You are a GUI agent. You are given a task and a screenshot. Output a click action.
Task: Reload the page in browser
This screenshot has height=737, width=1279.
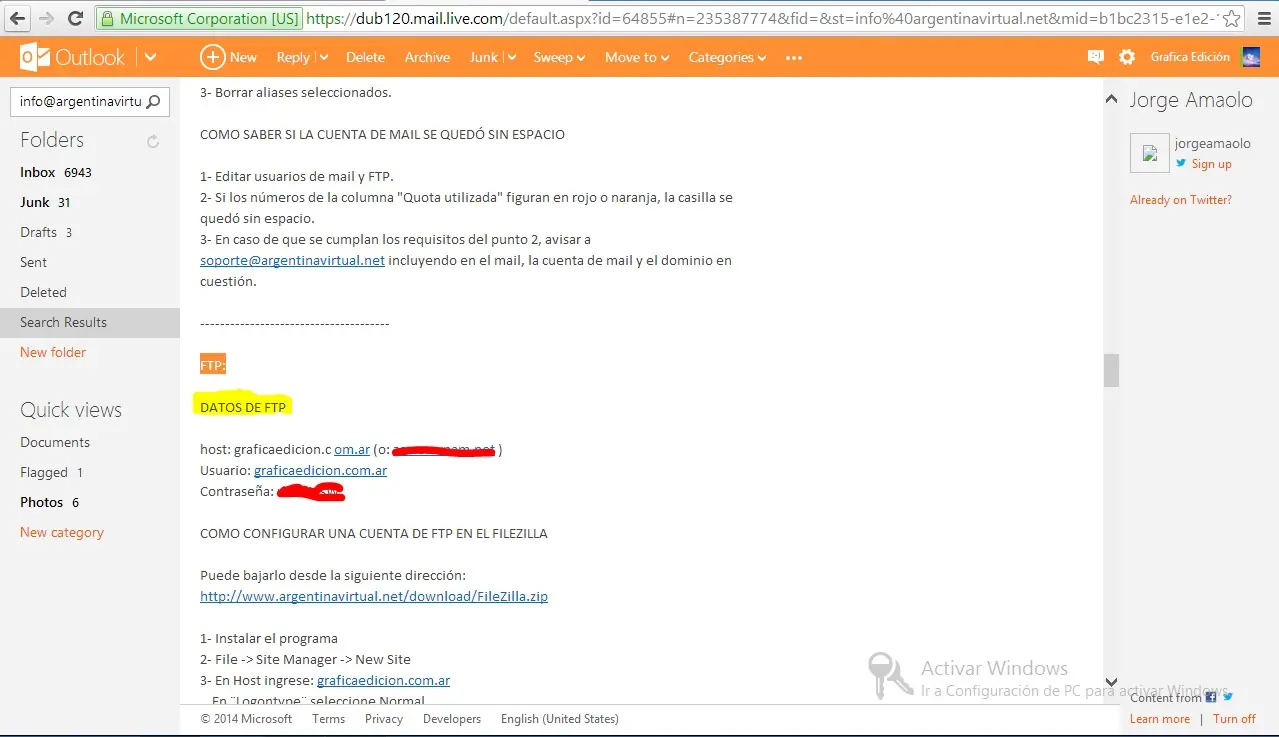point(75,18)
